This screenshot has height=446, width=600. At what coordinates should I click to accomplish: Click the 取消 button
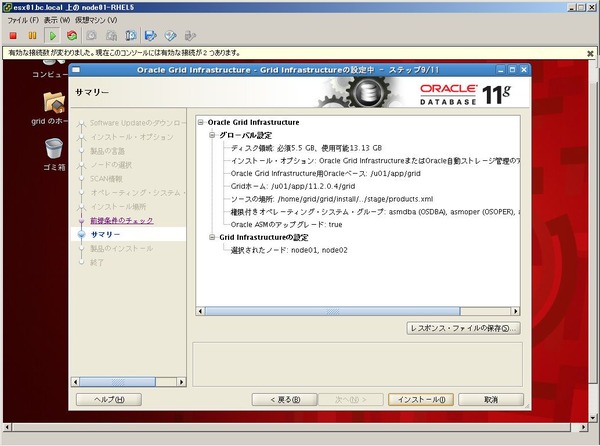point(491,399)
